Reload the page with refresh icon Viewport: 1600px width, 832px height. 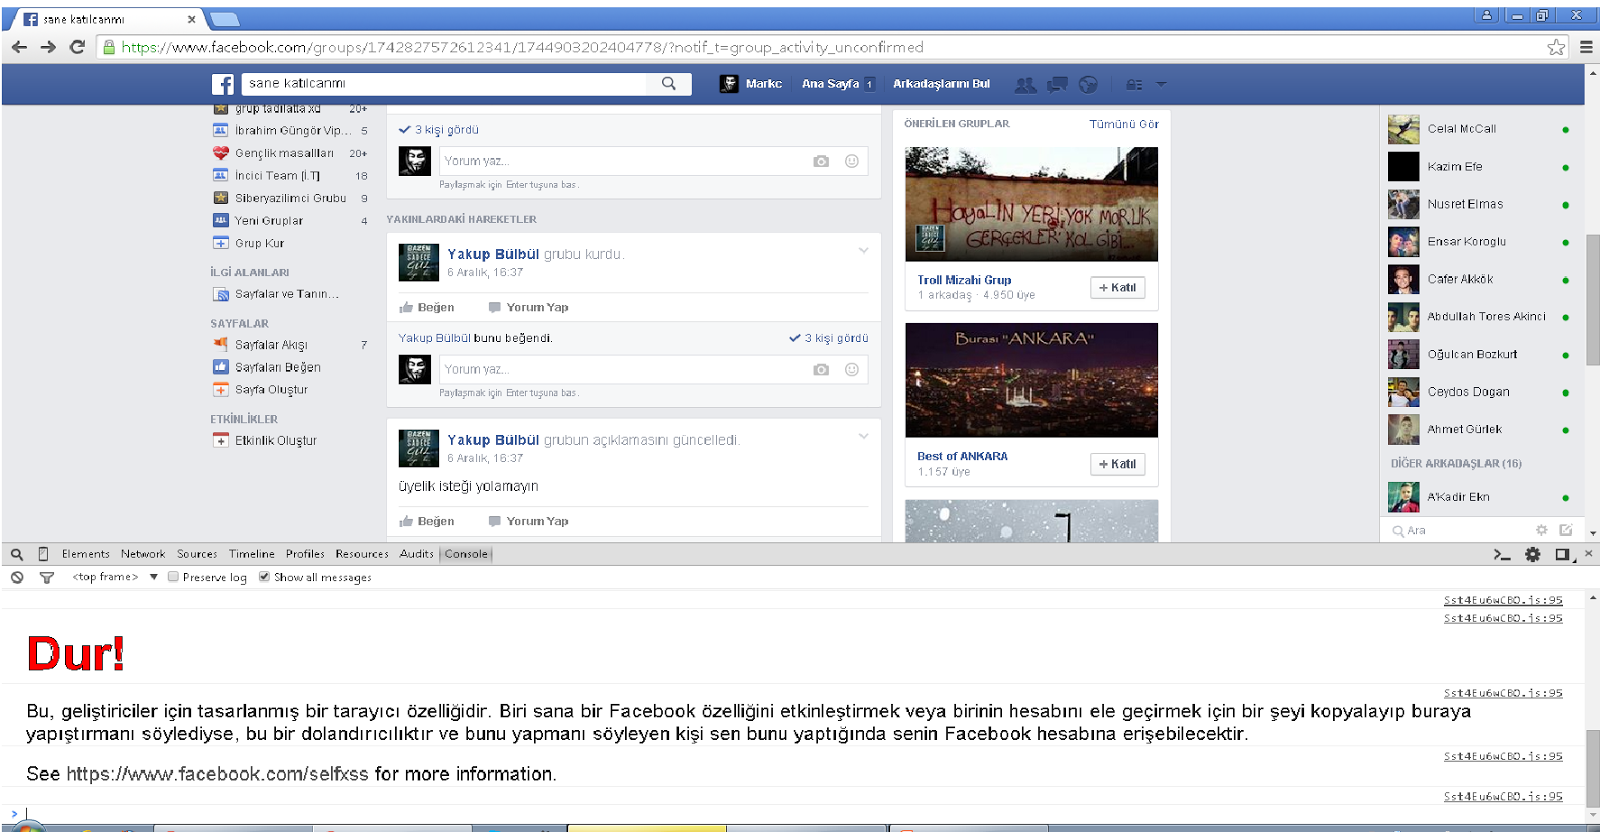pyautogui.click(x=77, y=47)
